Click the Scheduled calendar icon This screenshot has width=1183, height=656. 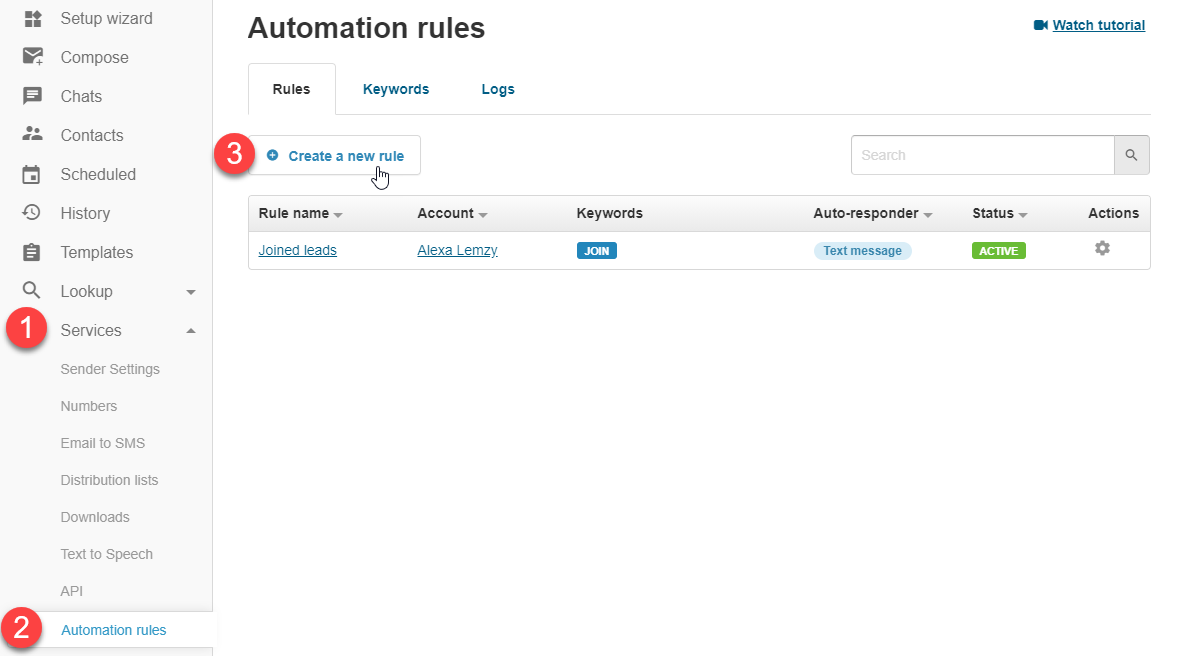[x=31, y=174]
